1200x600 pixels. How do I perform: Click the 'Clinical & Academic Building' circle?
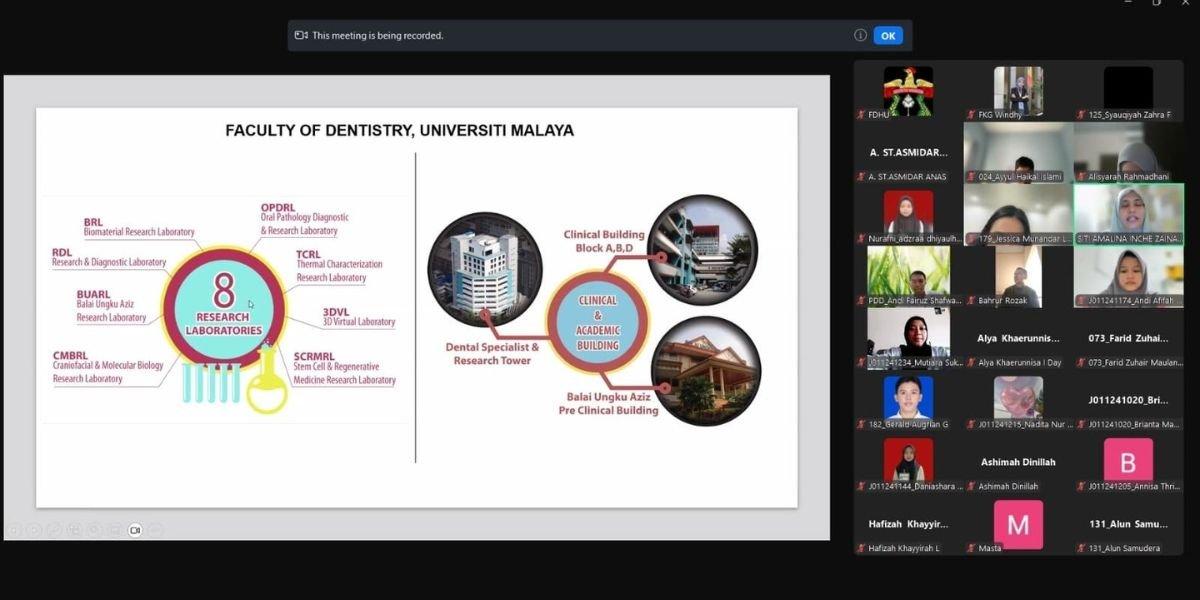point(597,323)
